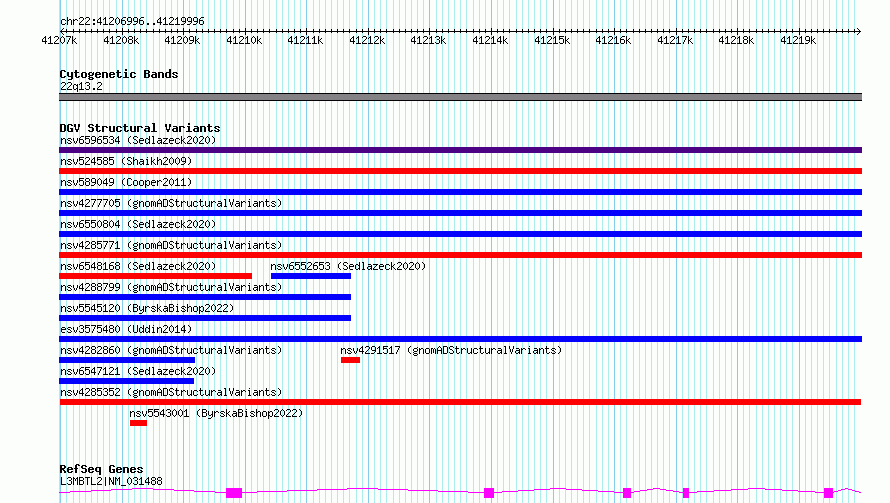Open esv3575480 (Uddin2014) label
This screenshot has width=890, height=503.
coord(126,329)
